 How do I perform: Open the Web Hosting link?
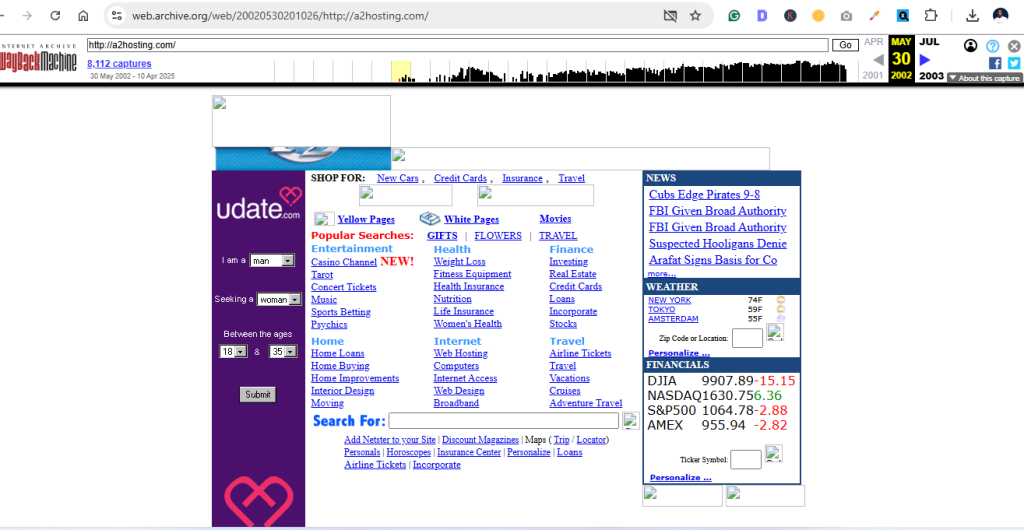[x=460, y=353]
